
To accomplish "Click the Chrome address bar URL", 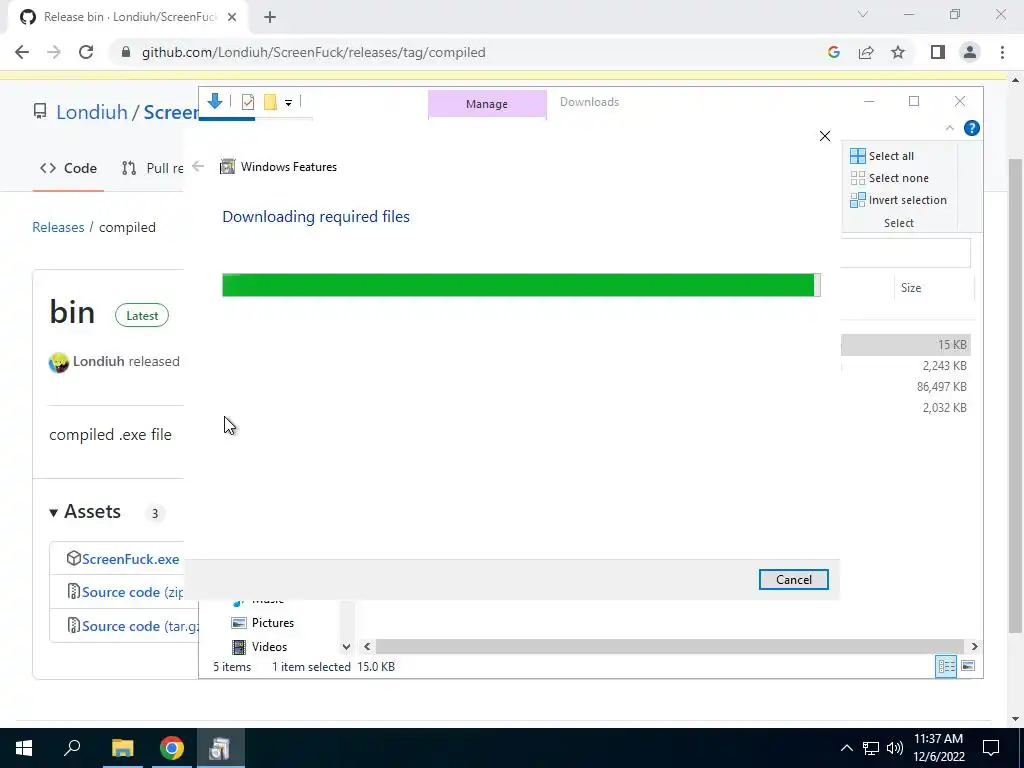I will [x=313, y=52].
